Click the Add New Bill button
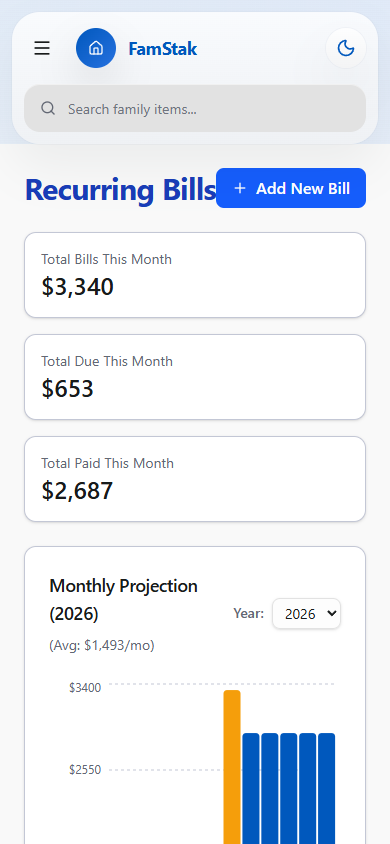Image resolution: width=390 pixels, height=844 pixels. click(291, 188)
